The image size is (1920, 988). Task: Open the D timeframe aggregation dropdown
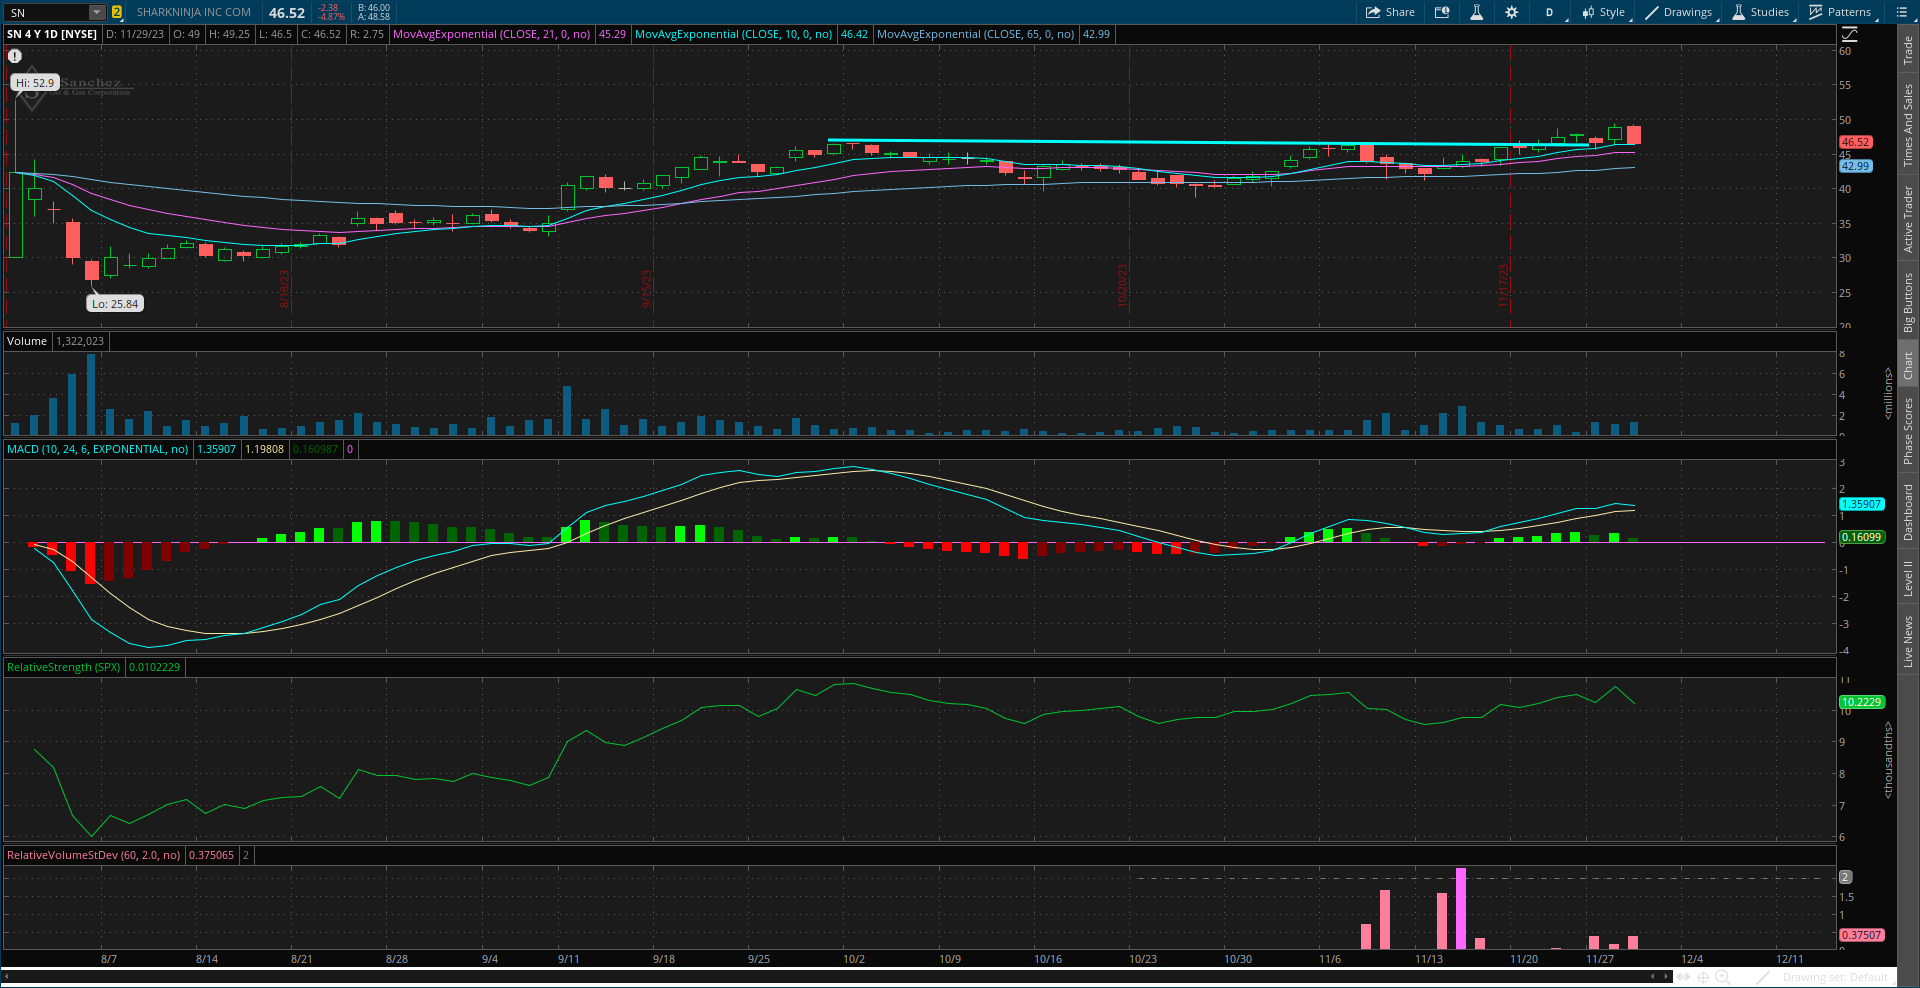1549,12
